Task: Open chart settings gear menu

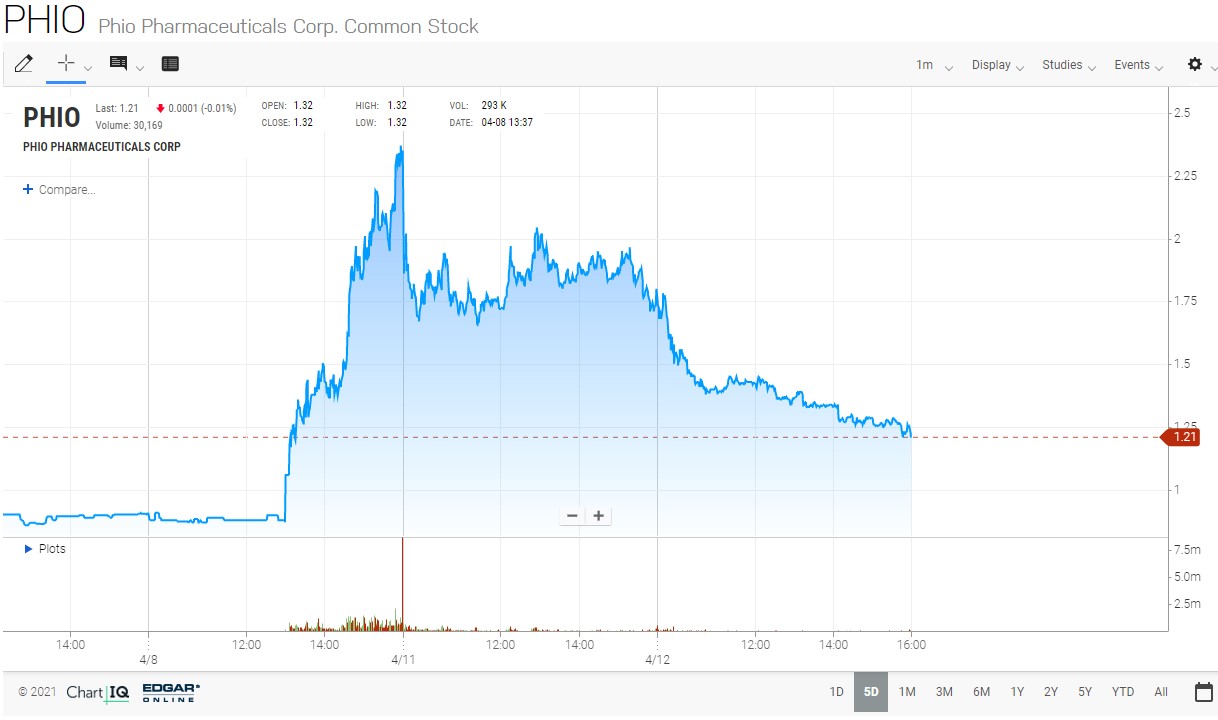Action: (1194, 64)
